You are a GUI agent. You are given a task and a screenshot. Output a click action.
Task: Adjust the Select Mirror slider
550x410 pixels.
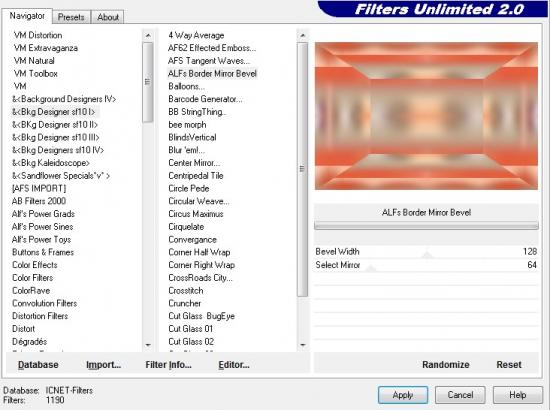[426, 265]
